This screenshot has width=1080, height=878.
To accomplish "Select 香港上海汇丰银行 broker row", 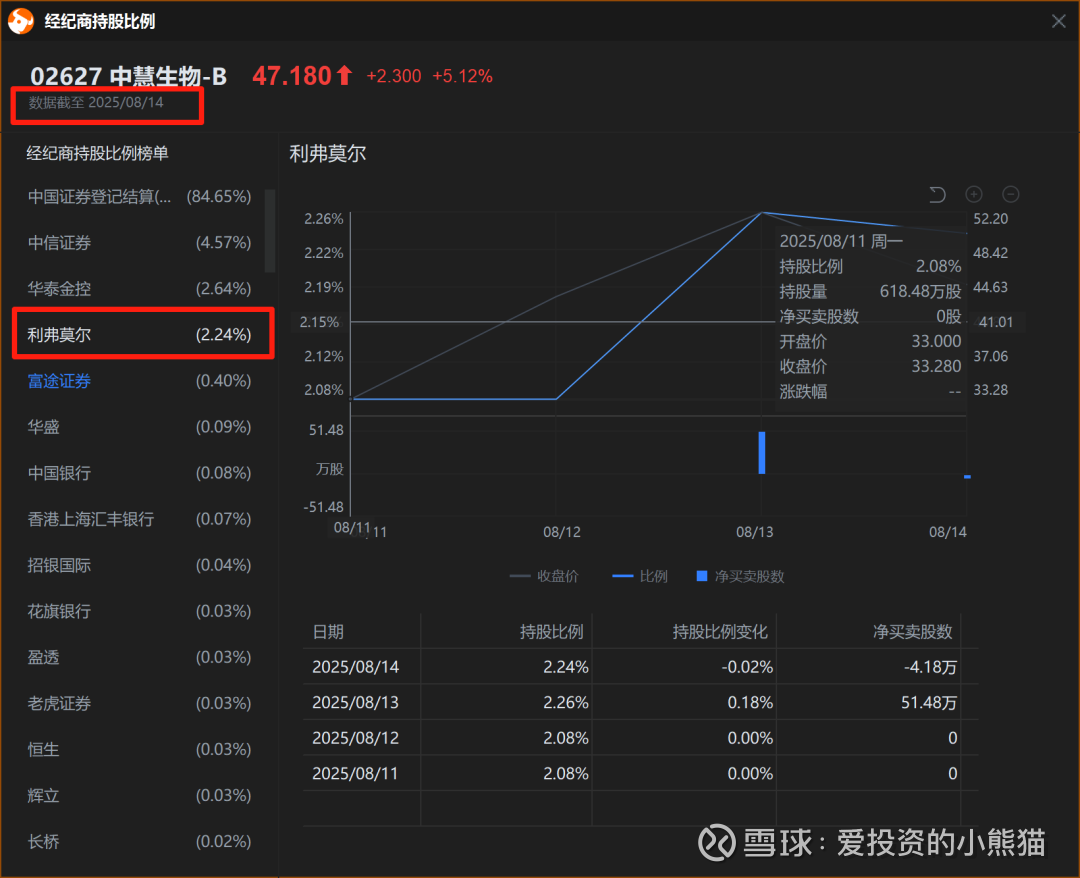I will 139,519.
